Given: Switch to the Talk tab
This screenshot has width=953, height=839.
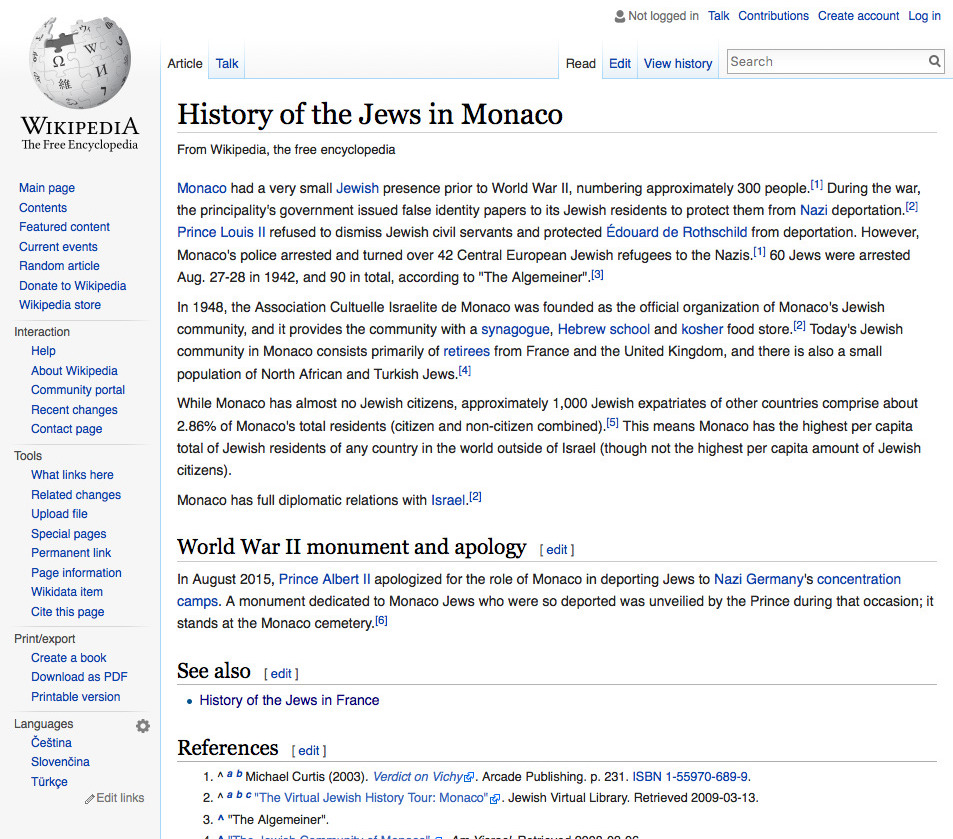Looking at the screenshot, I should tap(226, 63).
